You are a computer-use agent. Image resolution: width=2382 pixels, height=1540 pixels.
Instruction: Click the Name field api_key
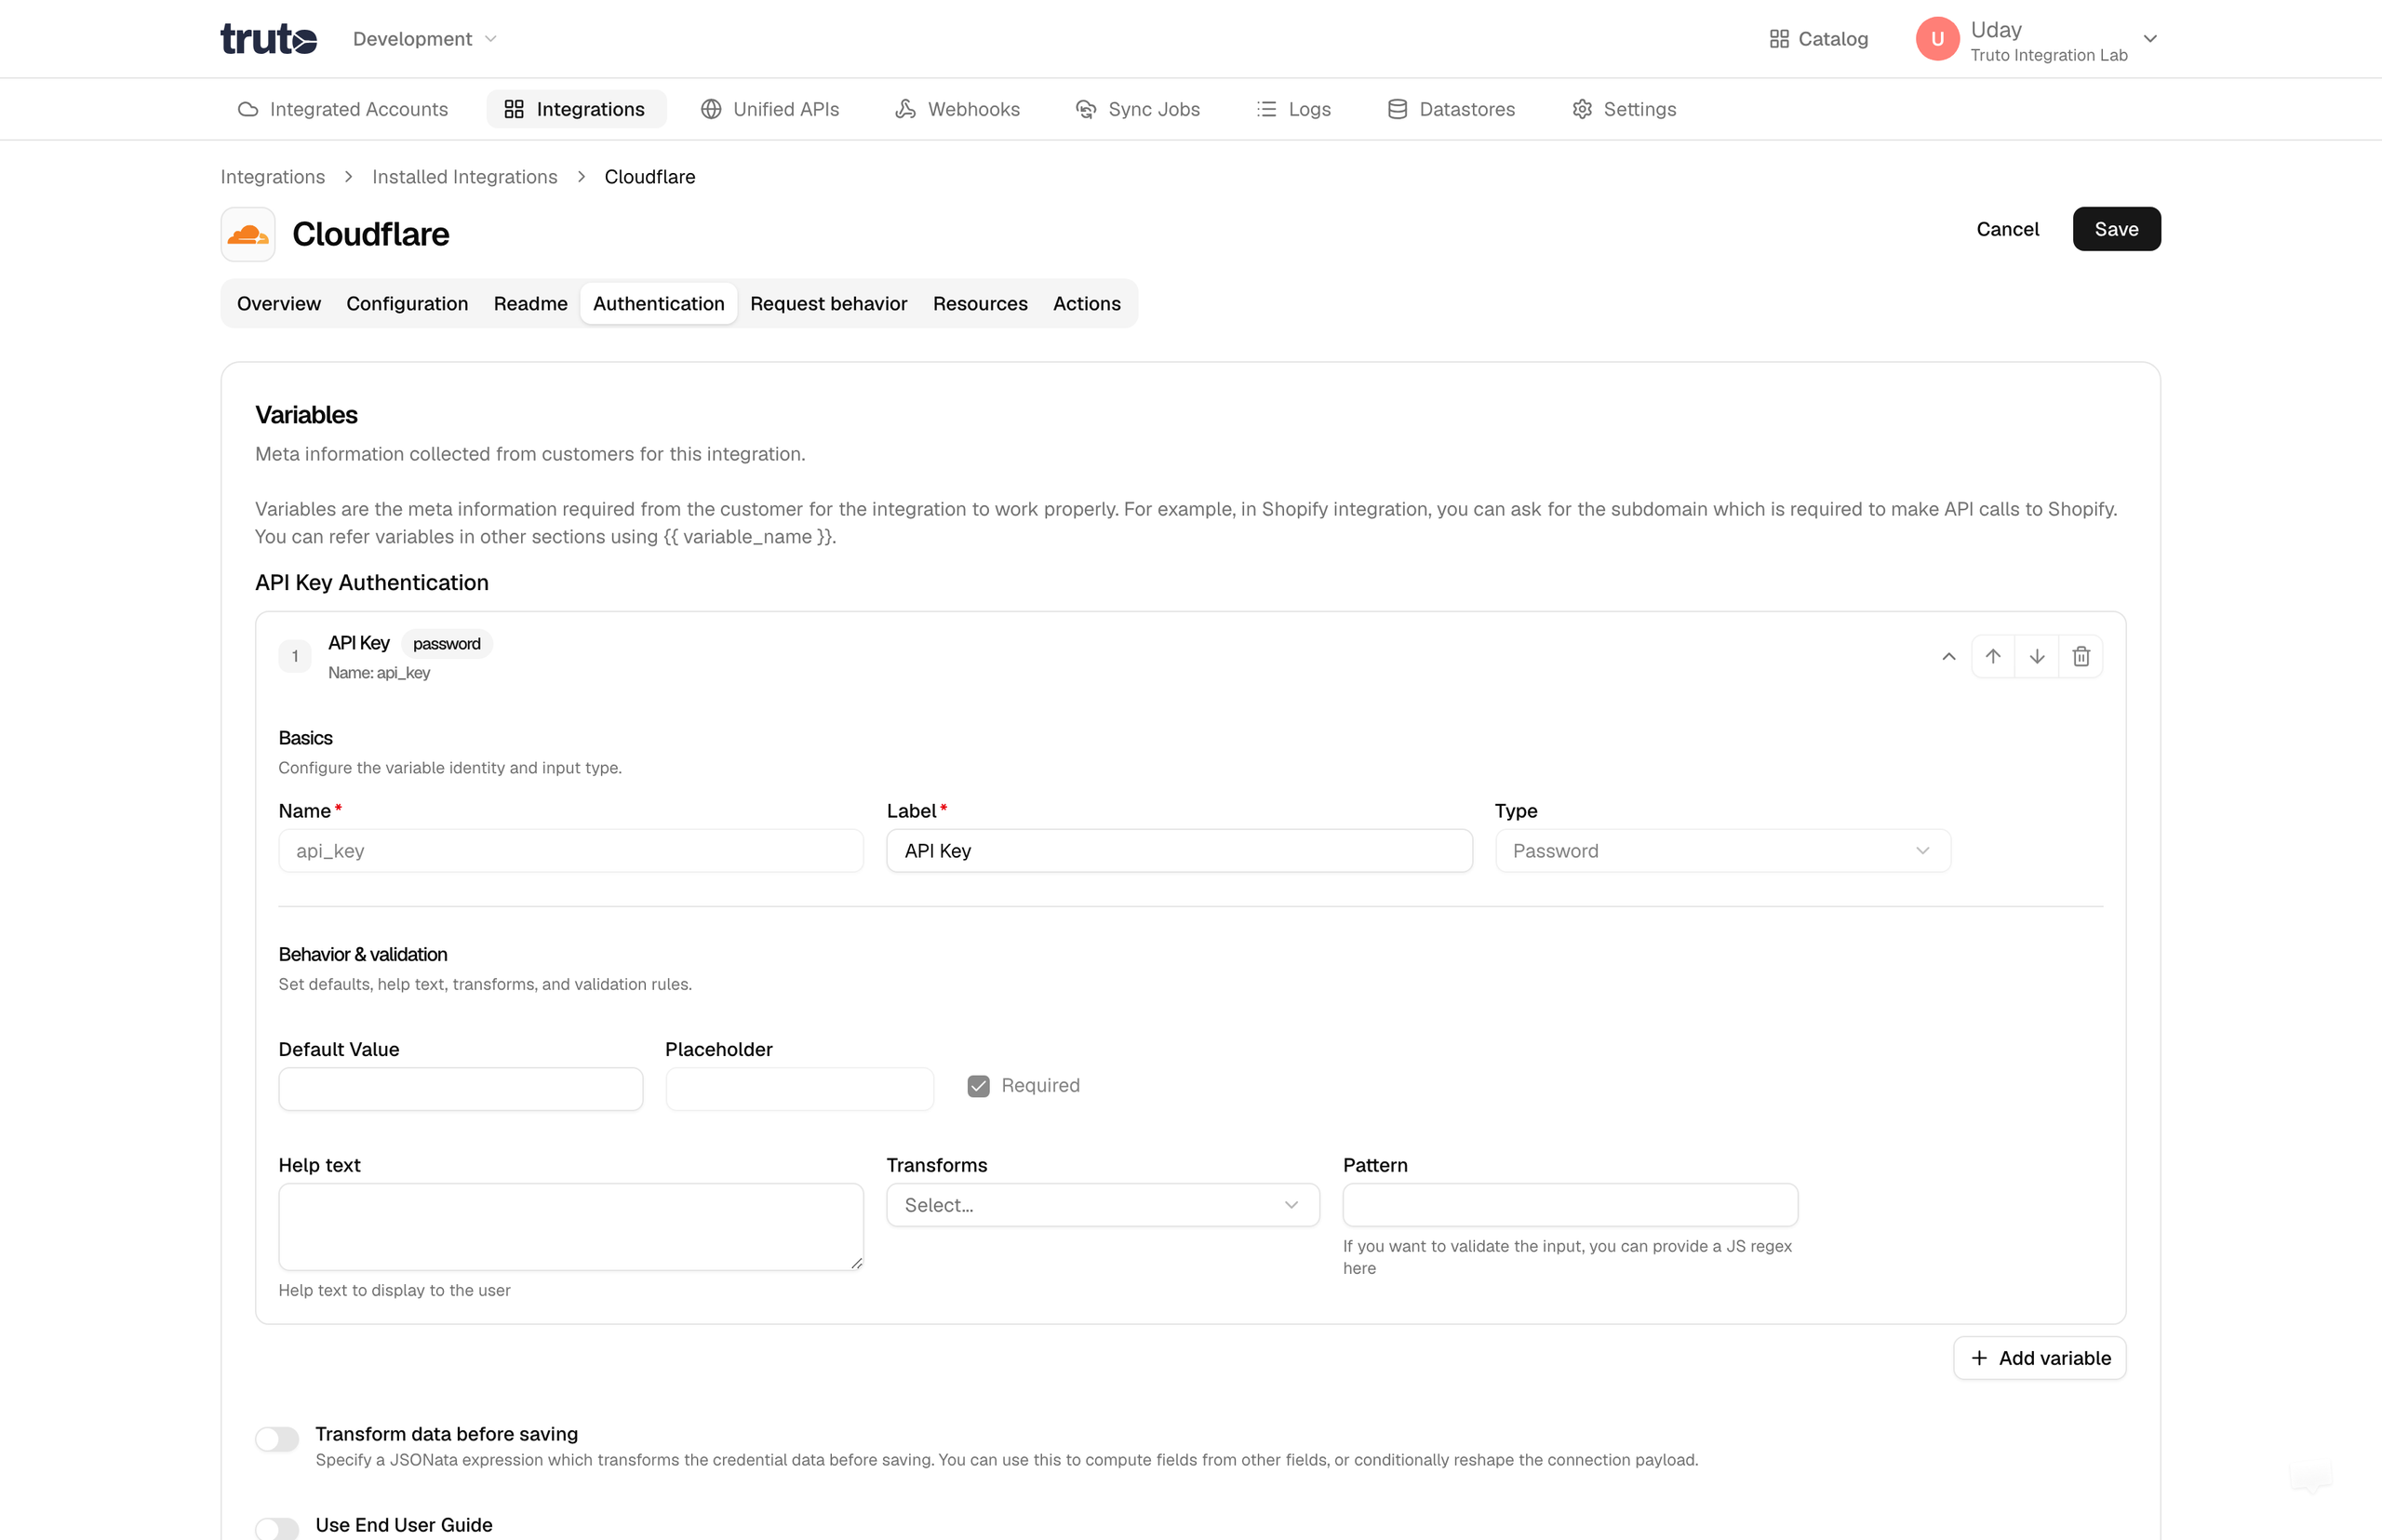(571, 851)
